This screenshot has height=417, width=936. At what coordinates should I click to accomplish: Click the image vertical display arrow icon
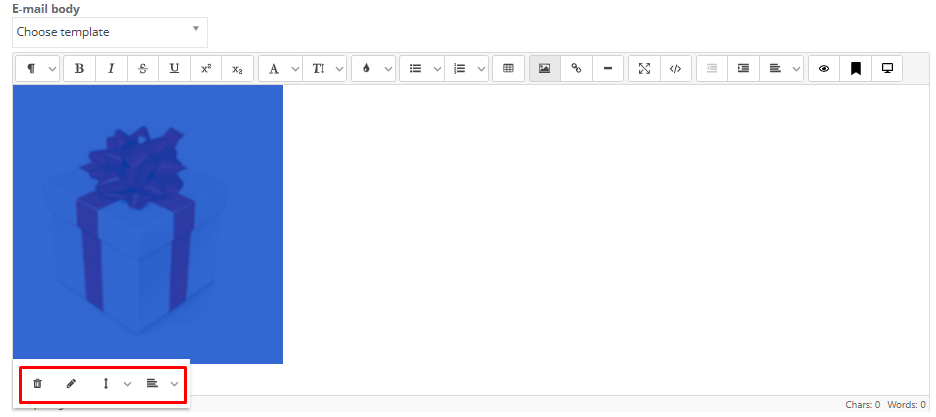[106, 384]
